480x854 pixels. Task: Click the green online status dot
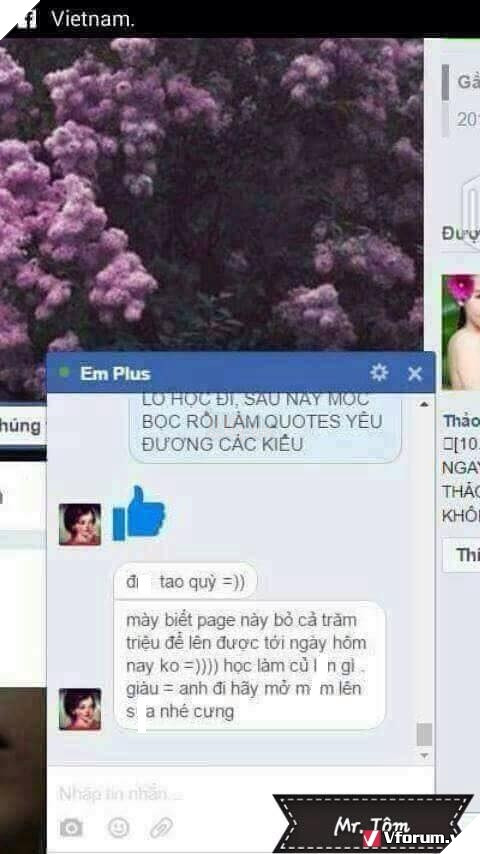pyautogui.click(x=64, y=373)
